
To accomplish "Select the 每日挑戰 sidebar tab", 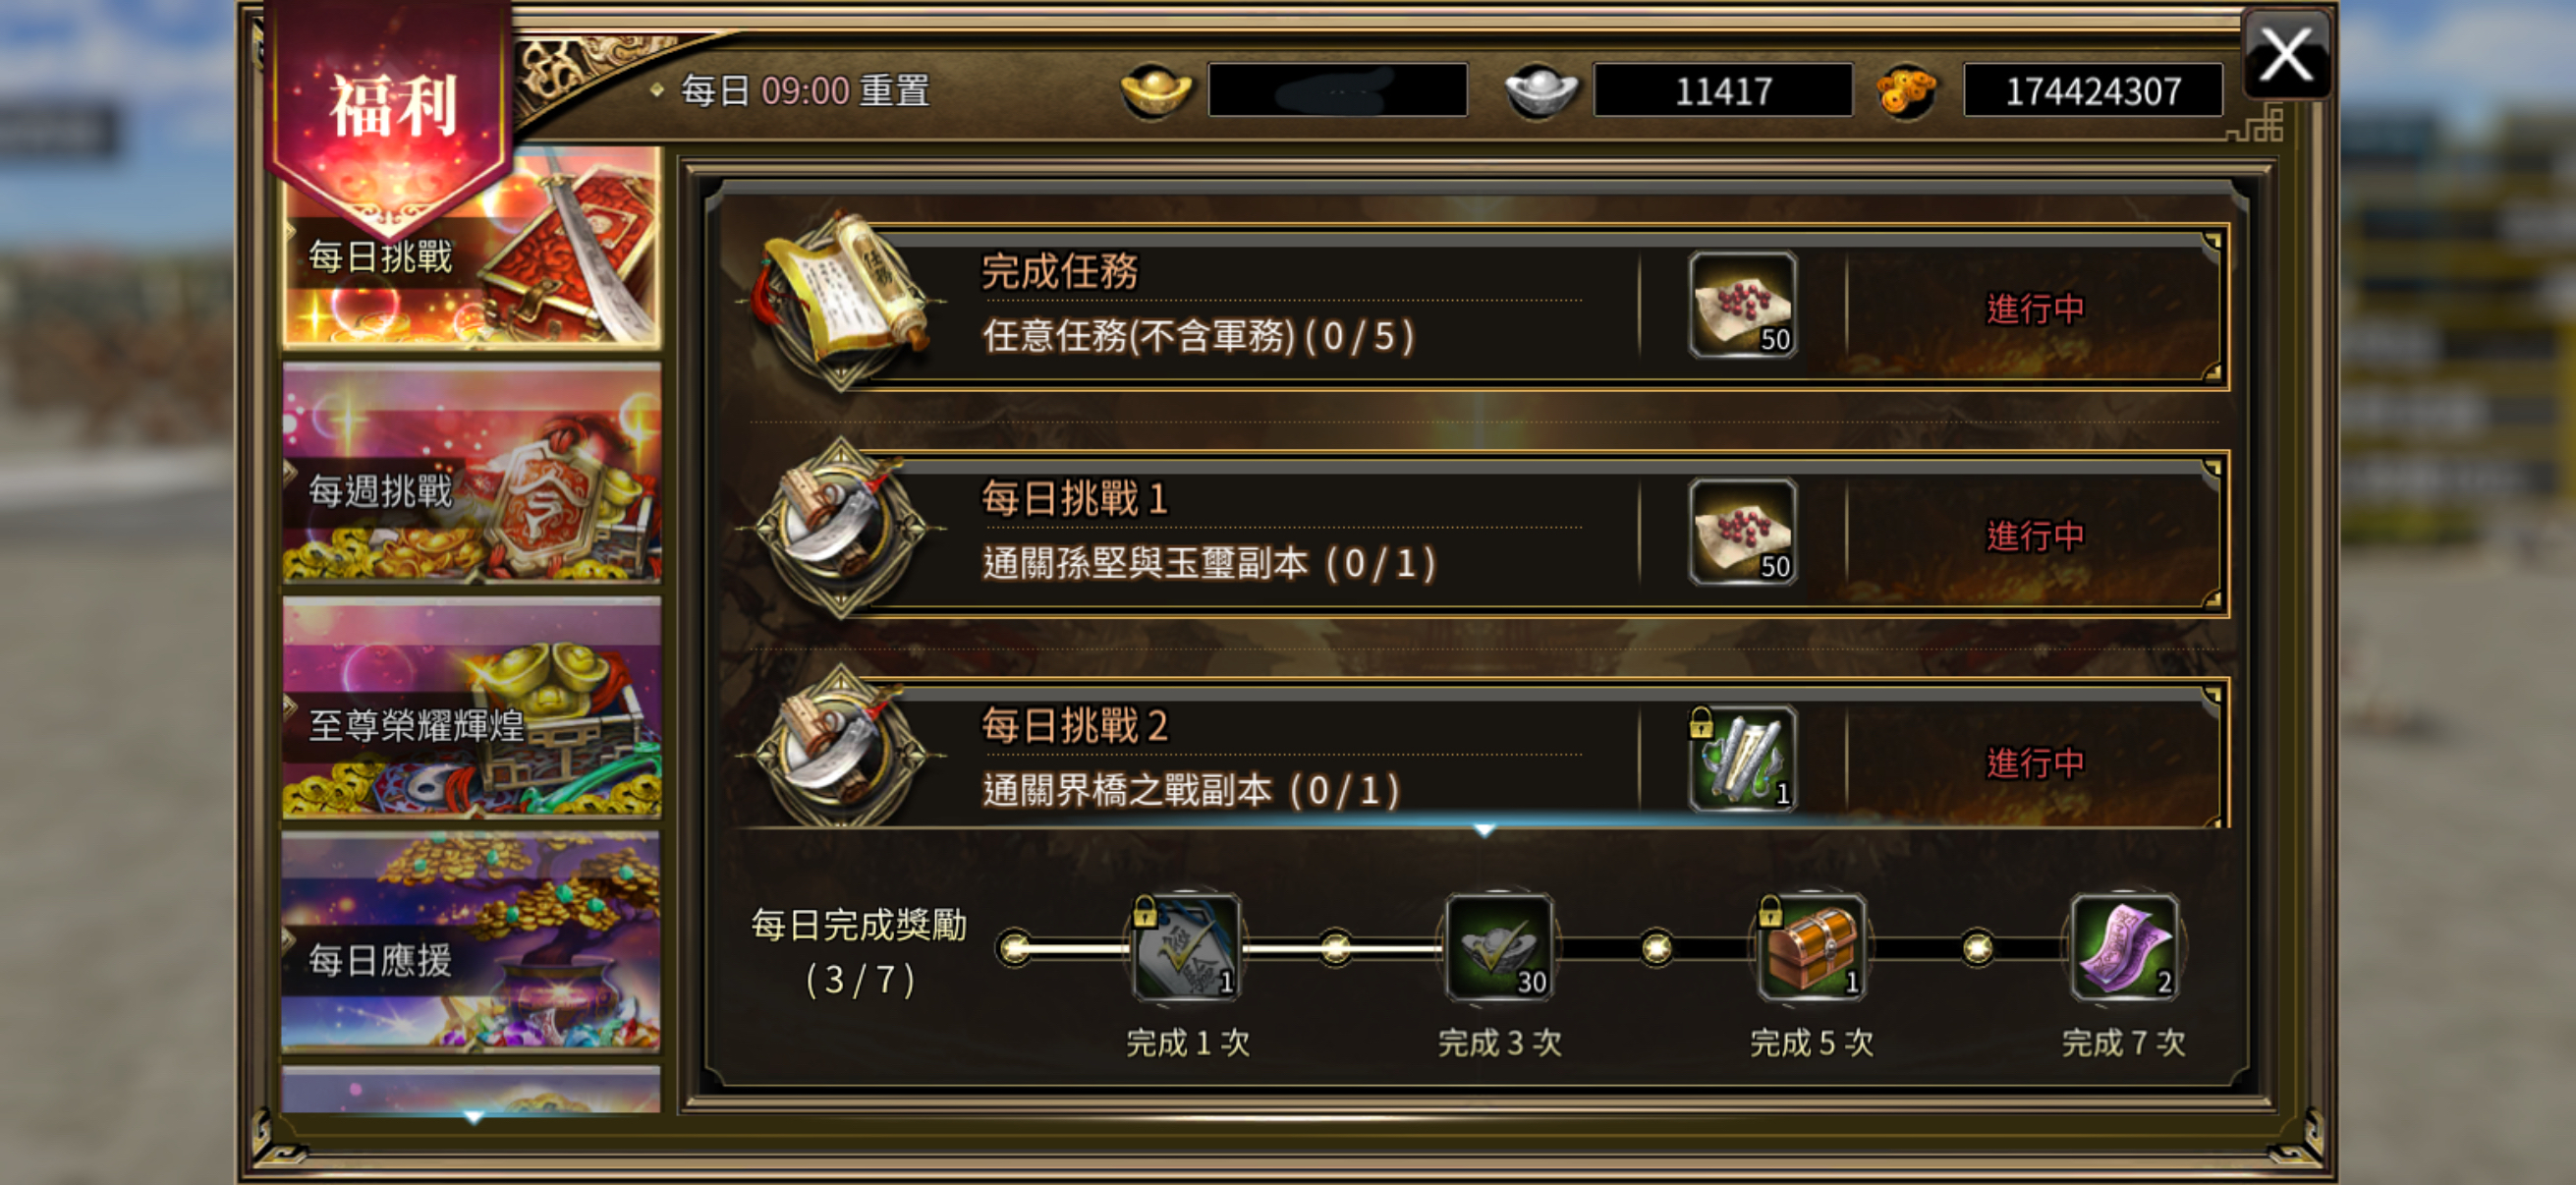I will pos(471,250).
